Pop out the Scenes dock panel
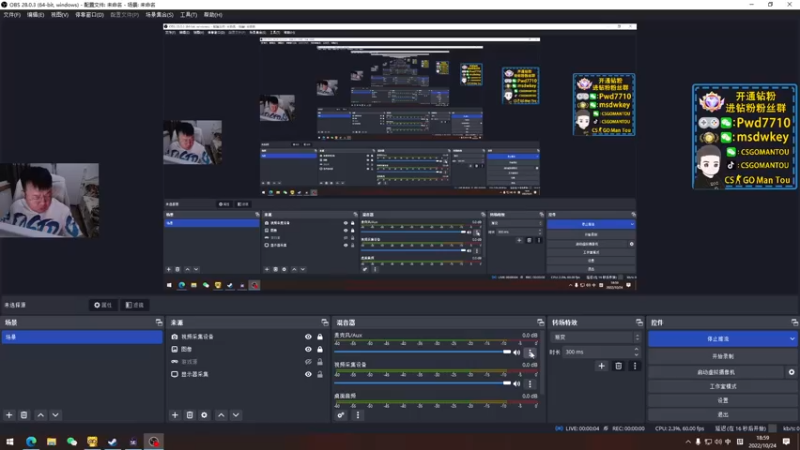The height and width of the screenshot is (450, 800). 159,322
